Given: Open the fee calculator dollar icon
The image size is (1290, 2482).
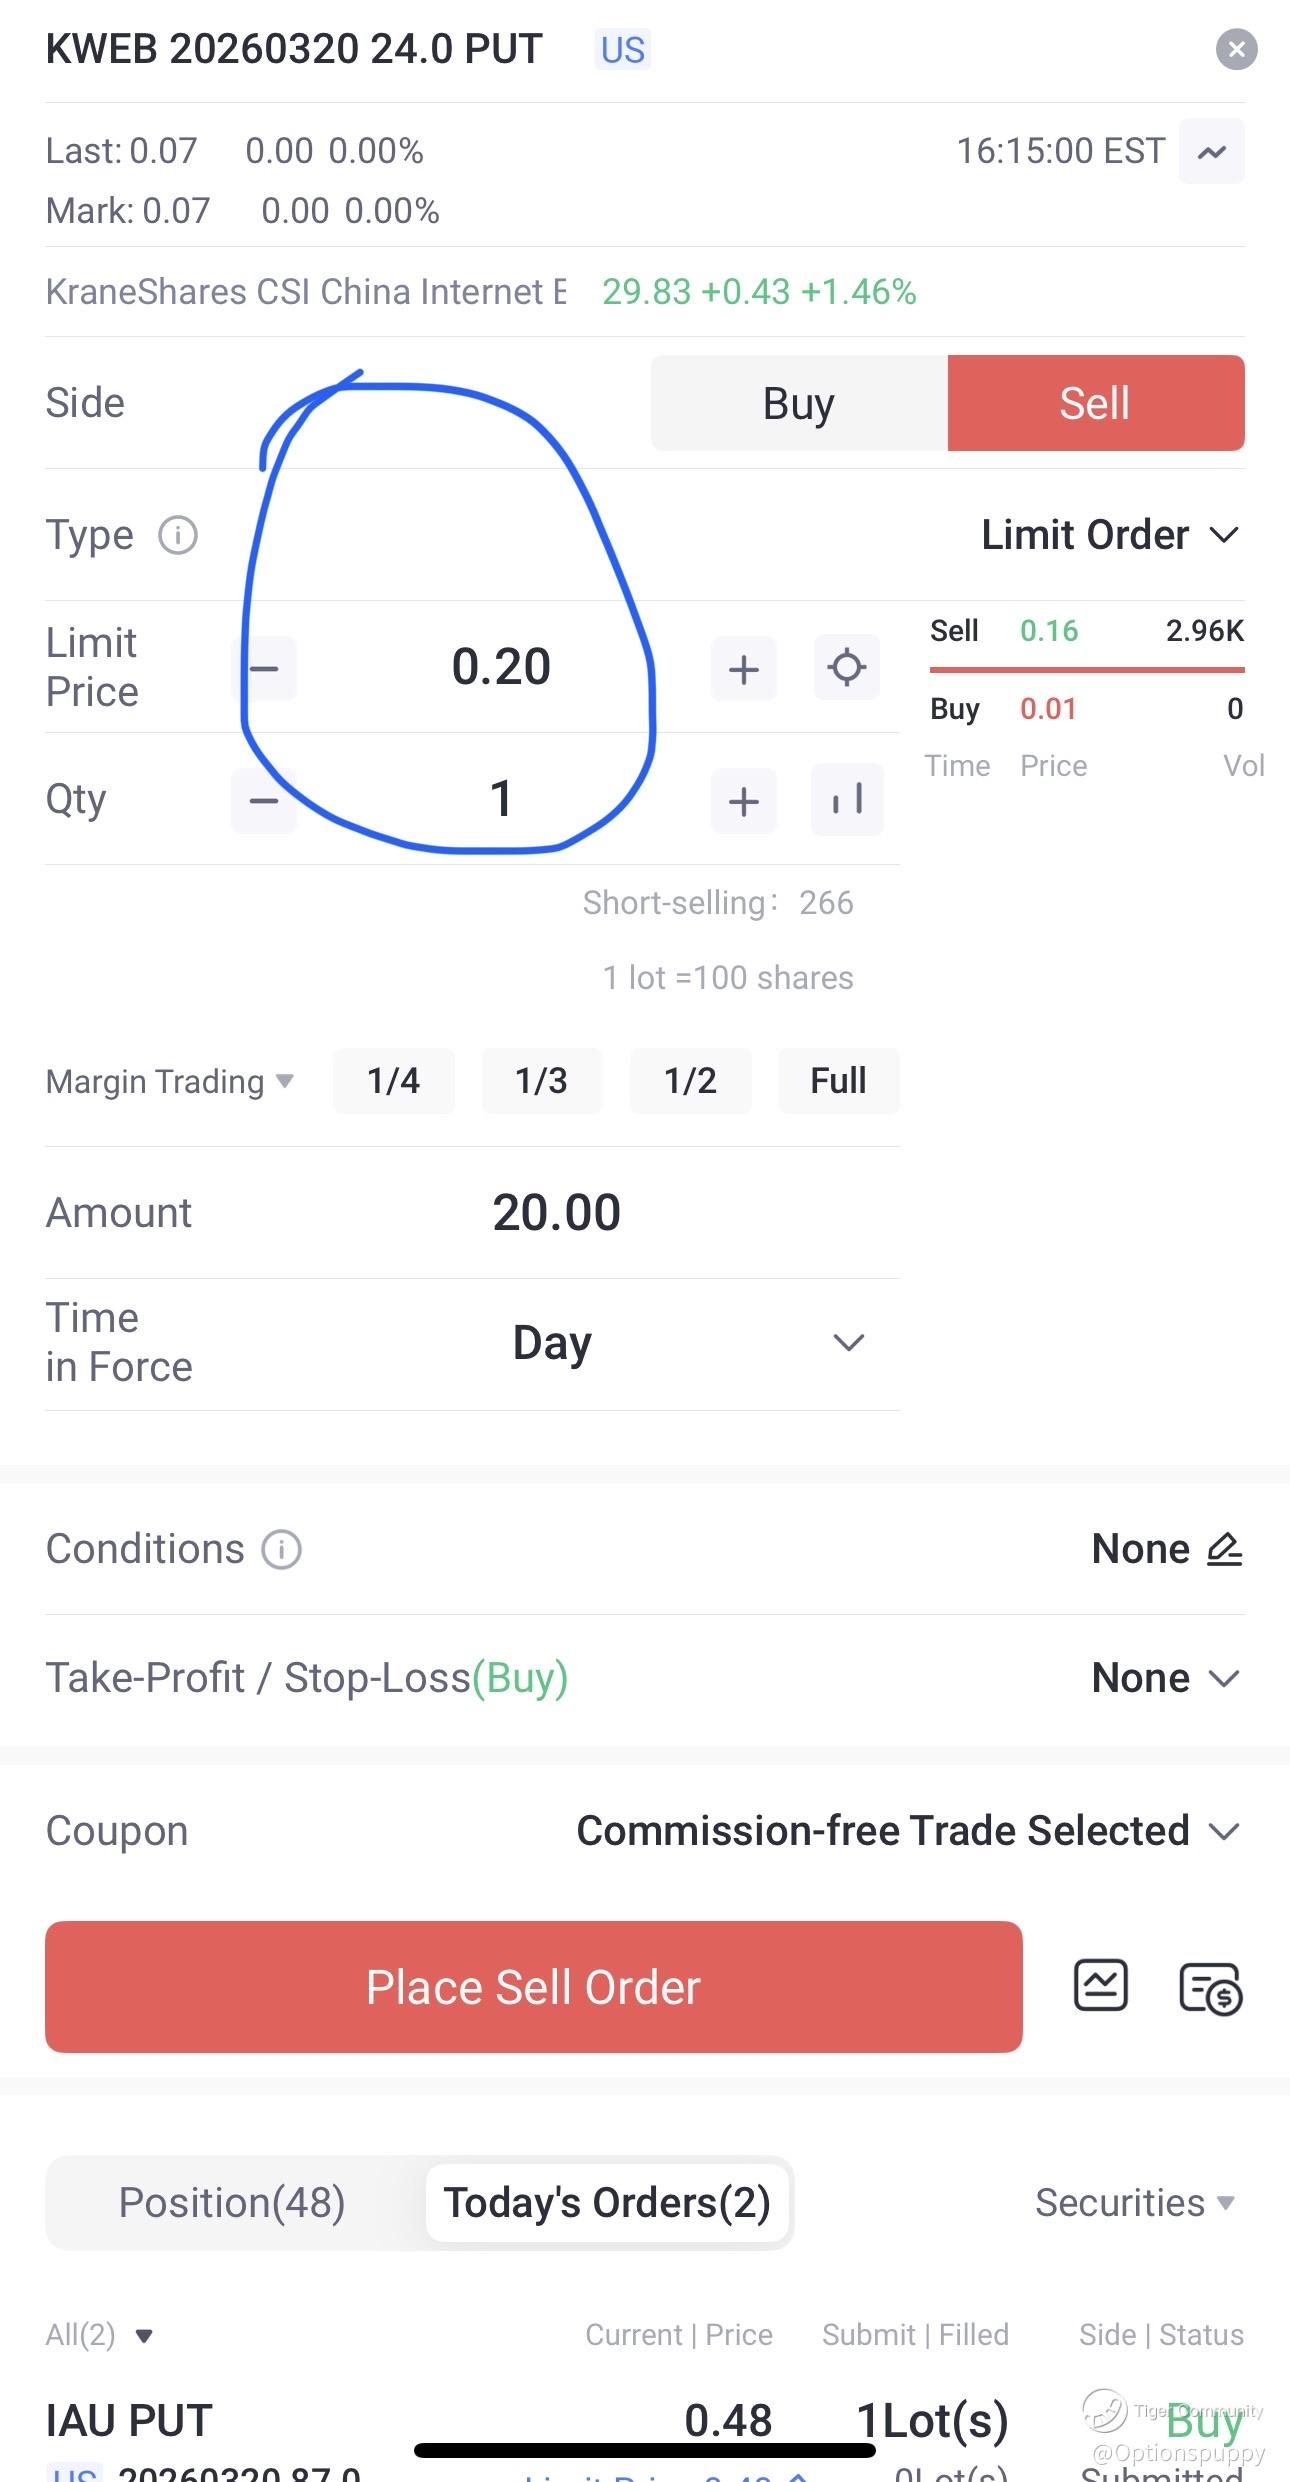Looking at the screenshot, I should coord(1210,1988).
